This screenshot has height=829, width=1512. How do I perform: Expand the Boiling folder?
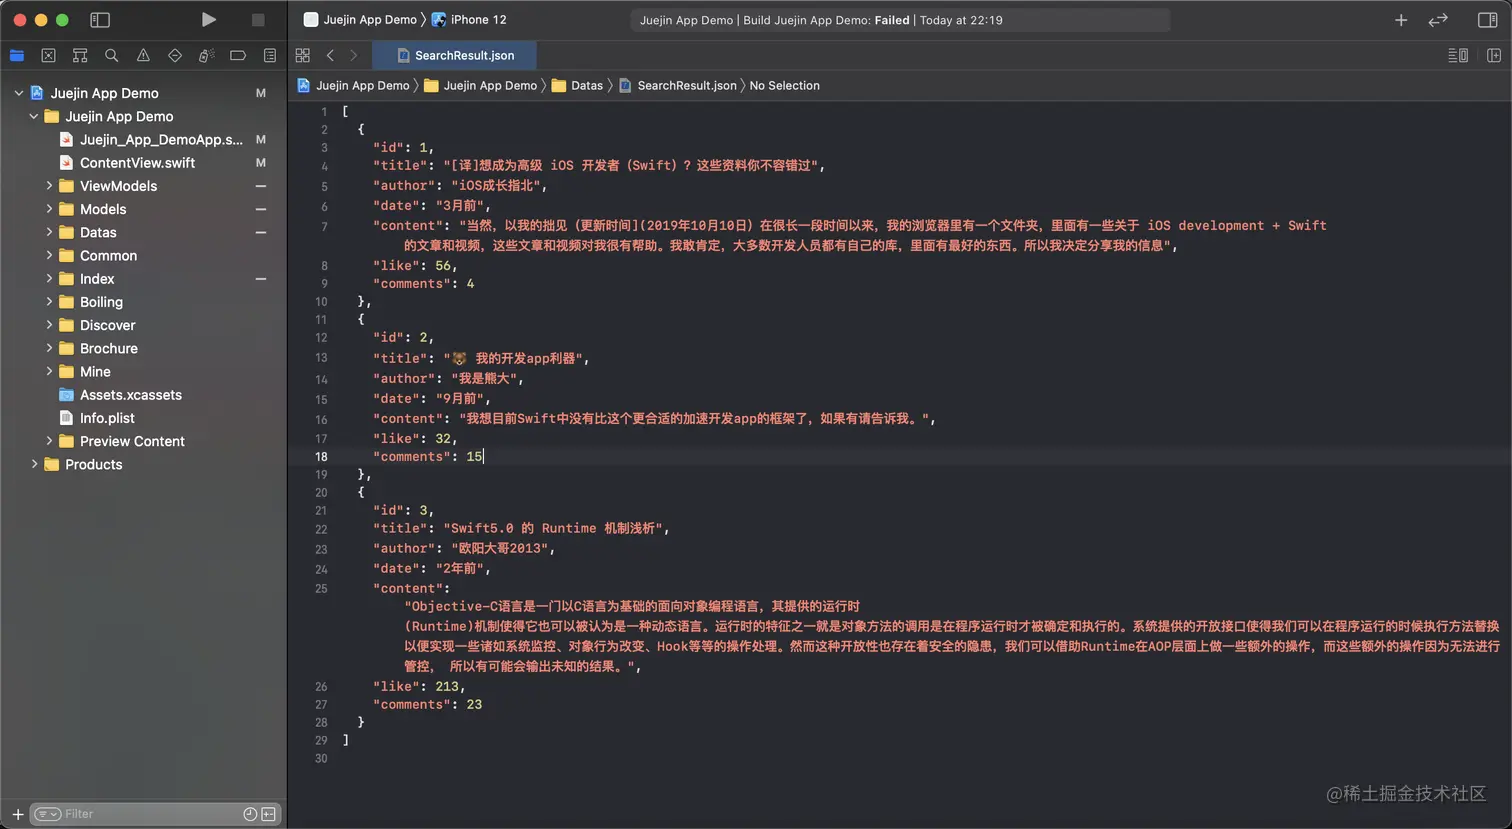coord(49,302)
